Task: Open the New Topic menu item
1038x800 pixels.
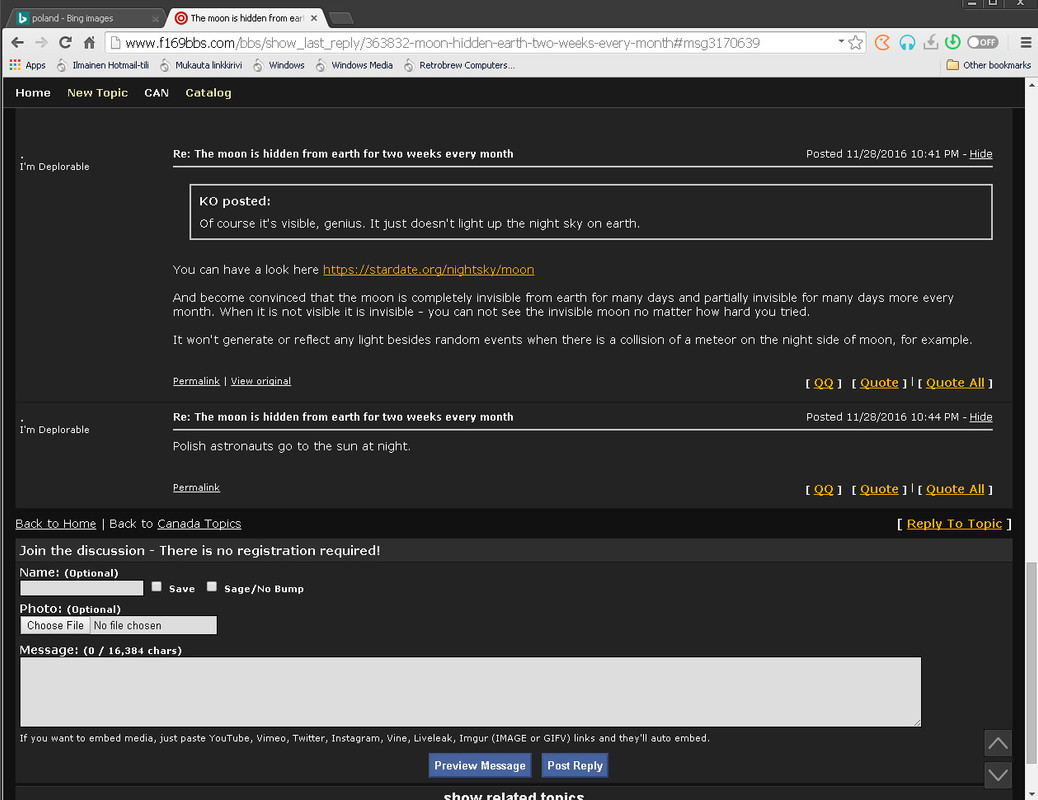Action: (97, 93)
